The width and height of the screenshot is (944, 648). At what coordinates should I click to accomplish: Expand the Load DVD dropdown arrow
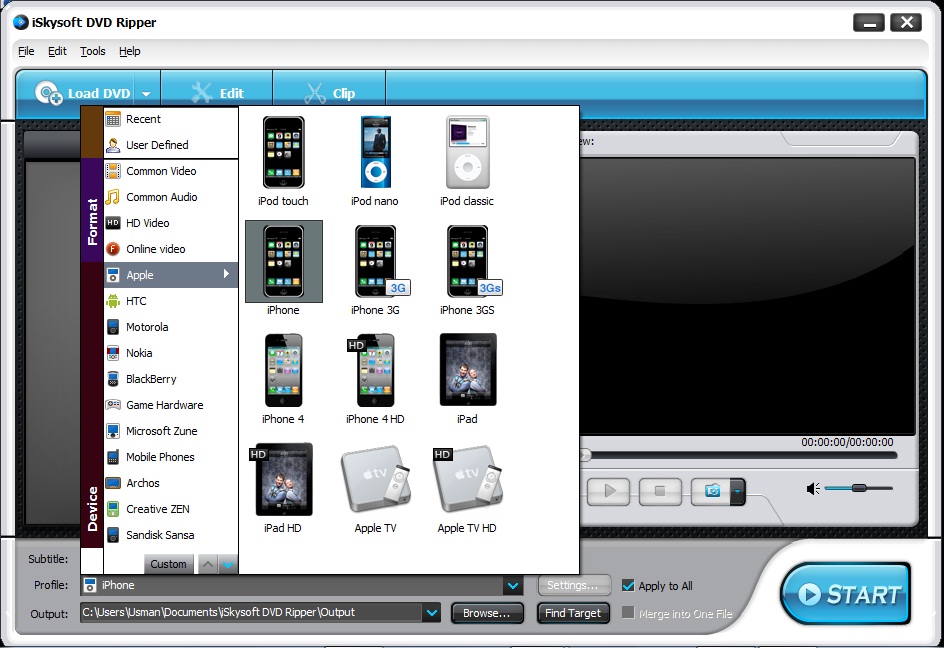pyautogui.click(x=146, y=94)
